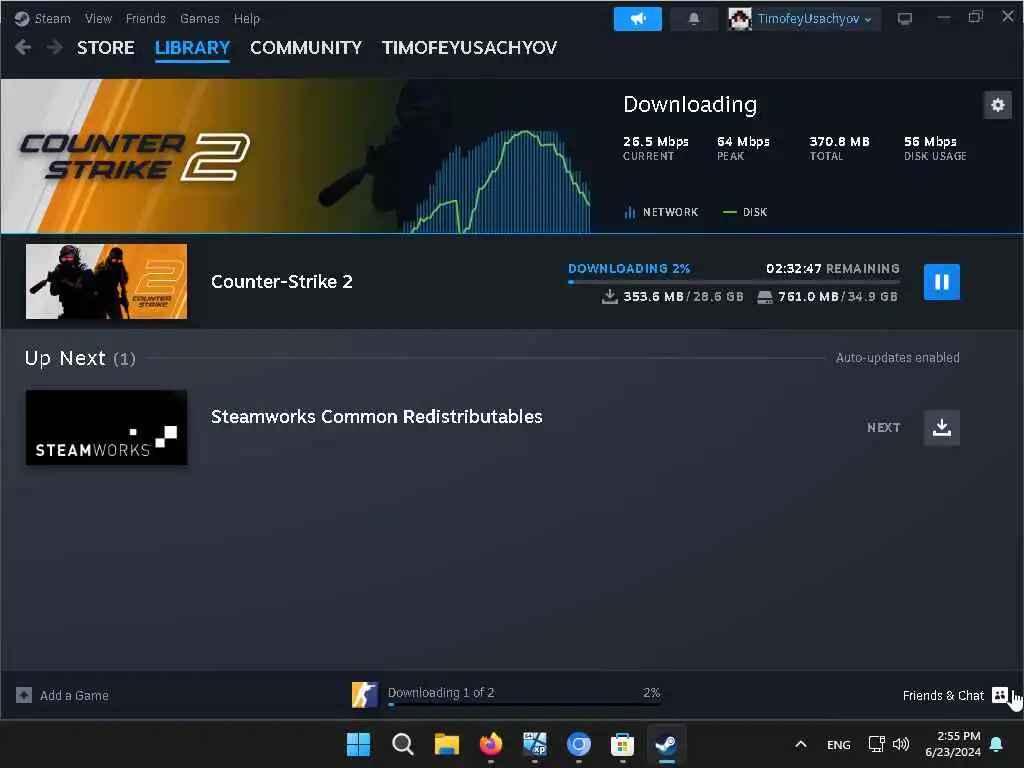Open download settings gear icon
1024x768 pixels.
point(997,104)
